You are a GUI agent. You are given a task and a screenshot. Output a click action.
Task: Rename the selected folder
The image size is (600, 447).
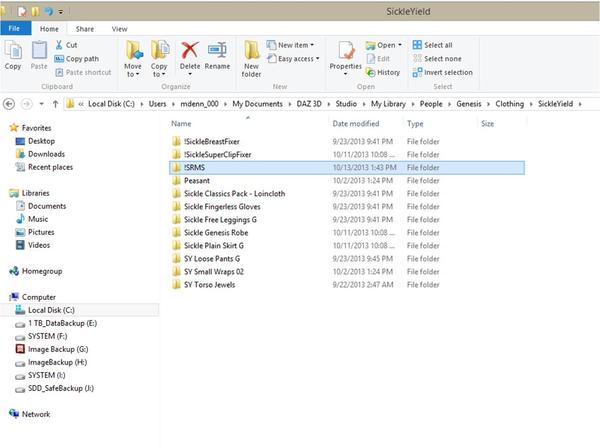click(217, 55)
